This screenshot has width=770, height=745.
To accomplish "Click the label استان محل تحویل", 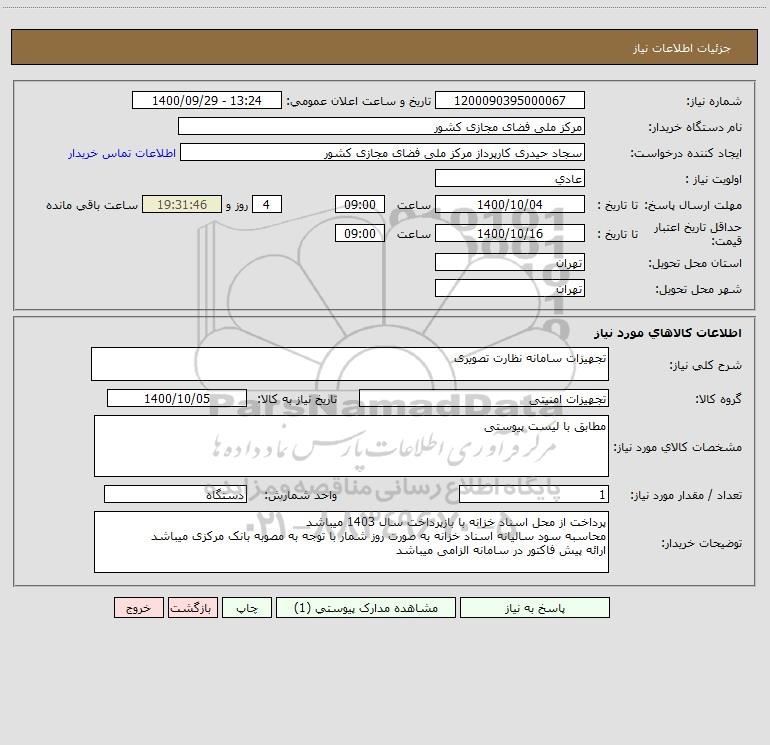I will click(x=695, y=264).
